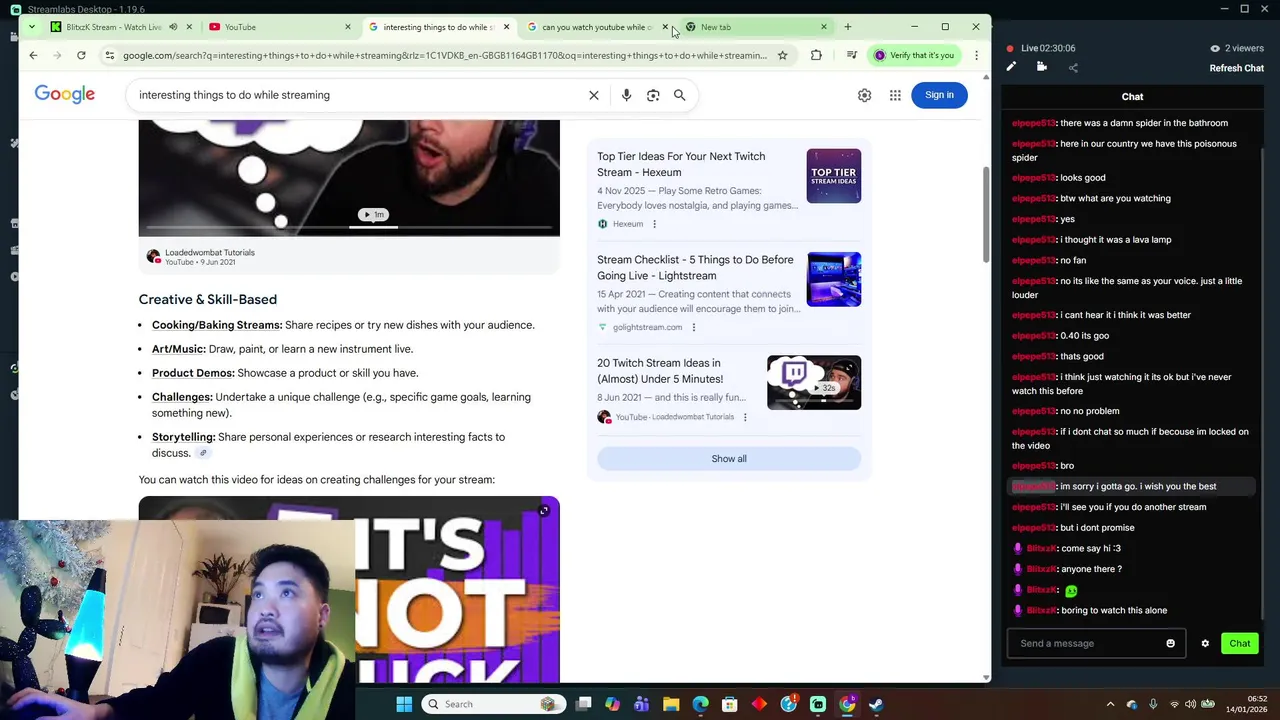Image resolution: width=1280 pixels, height=720 pixels.
Task: Click the green Chat send button
Action: click(x=1240, y=643)
